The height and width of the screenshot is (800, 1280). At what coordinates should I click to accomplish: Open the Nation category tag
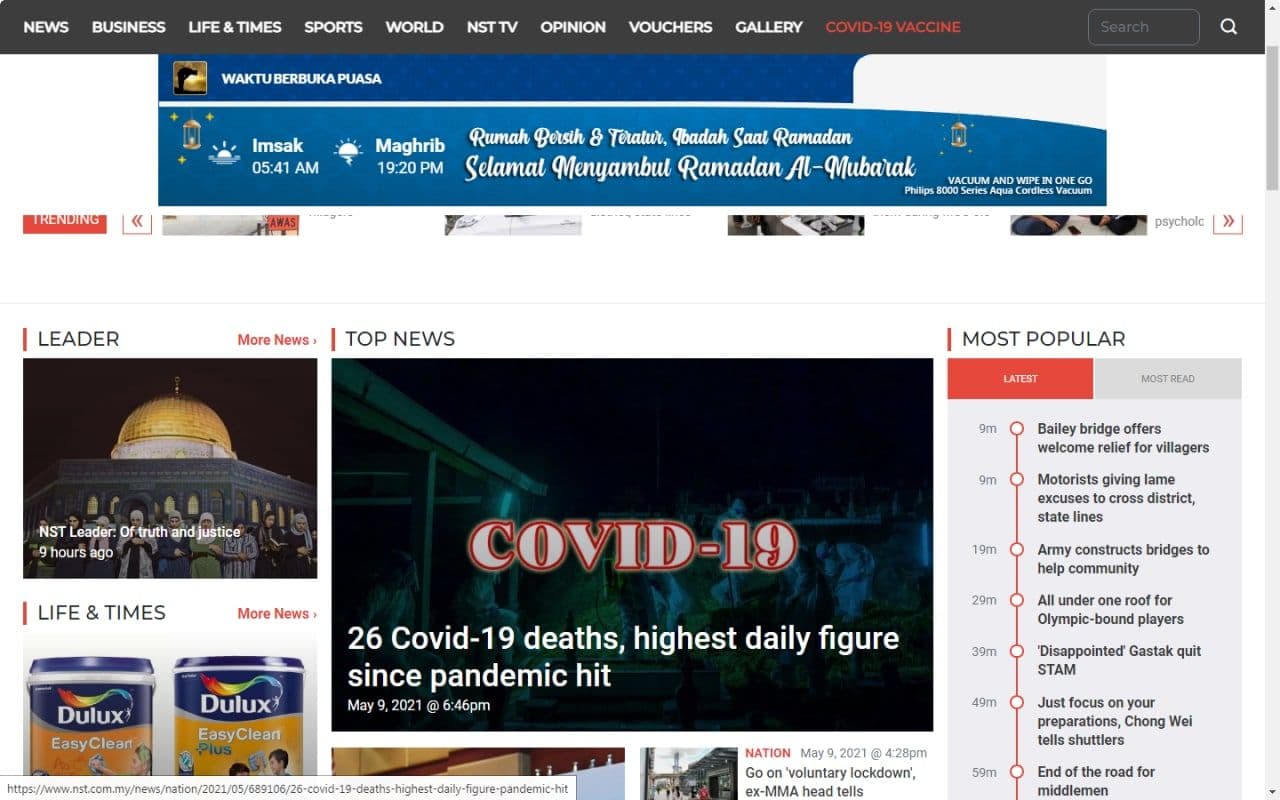(767, 753)
